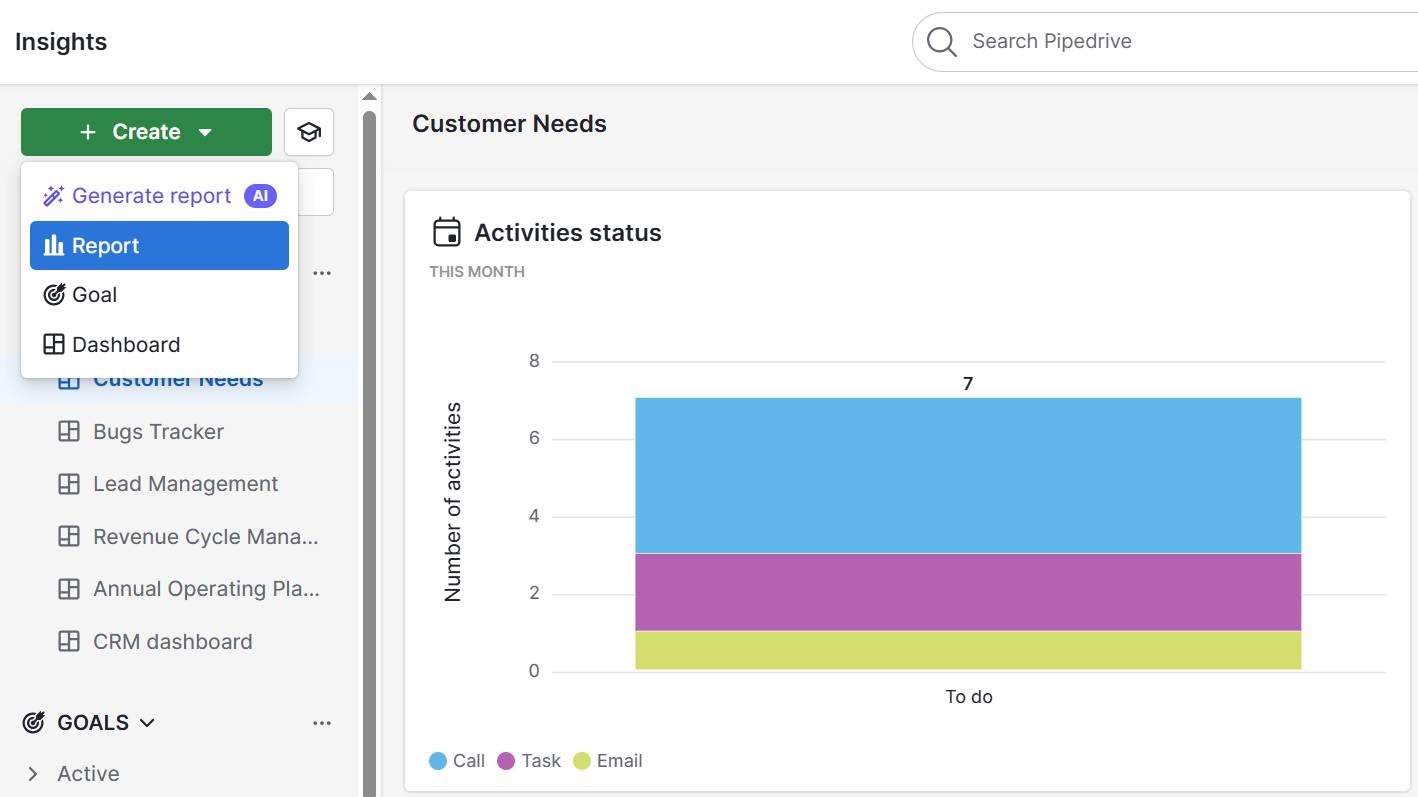Expand the Active goals group
Image resolution: width=1418 pixels, height=797 pixels.
pyautogui.click(x=33, y=774)
